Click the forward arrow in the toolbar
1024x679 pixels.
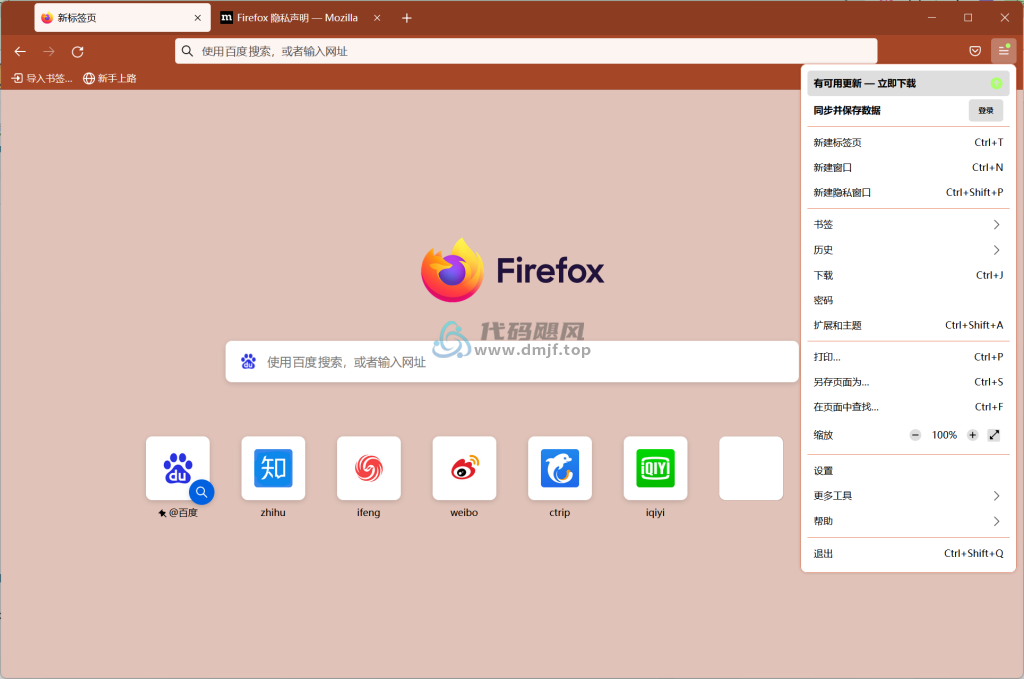(x=49, y=52)
